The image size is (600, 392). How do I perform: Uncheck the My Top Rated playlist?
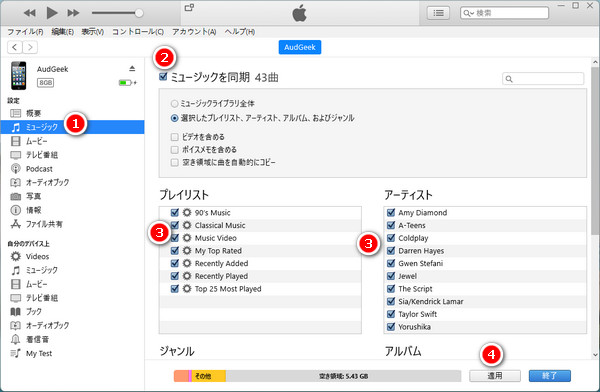click(174, 250)
